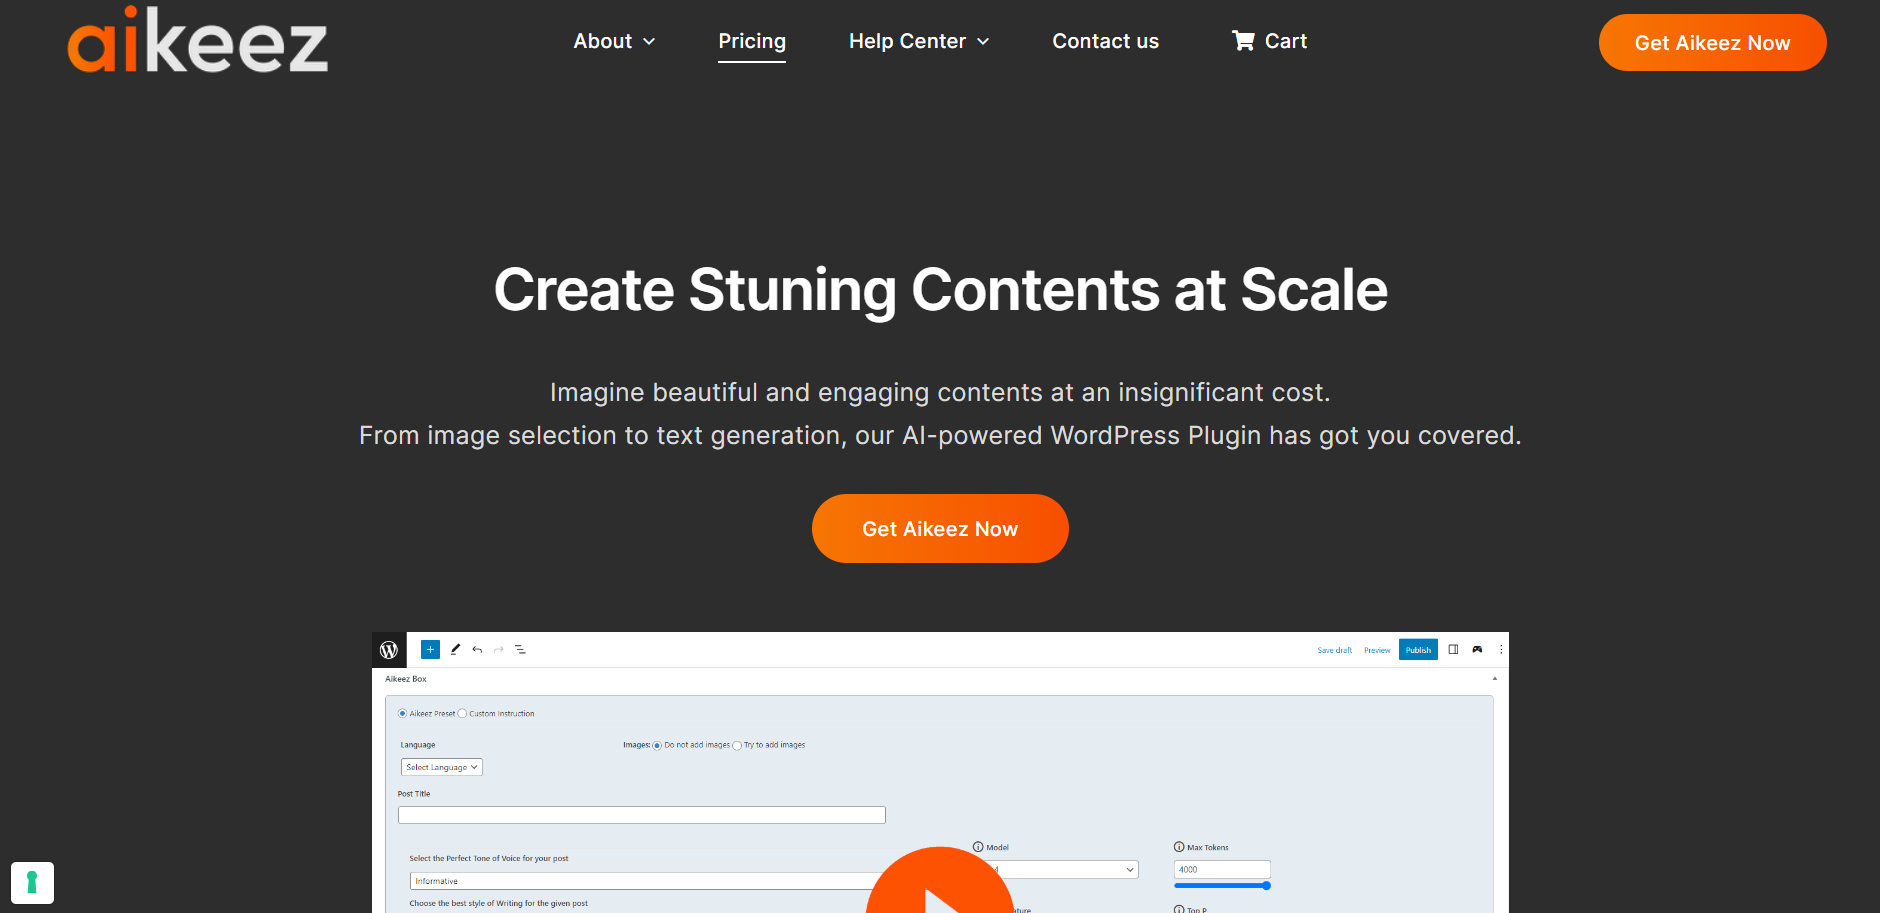Screen dimensions: 1880x913
Task: Open the document overview list icon
Action: (x=520, y=650)
